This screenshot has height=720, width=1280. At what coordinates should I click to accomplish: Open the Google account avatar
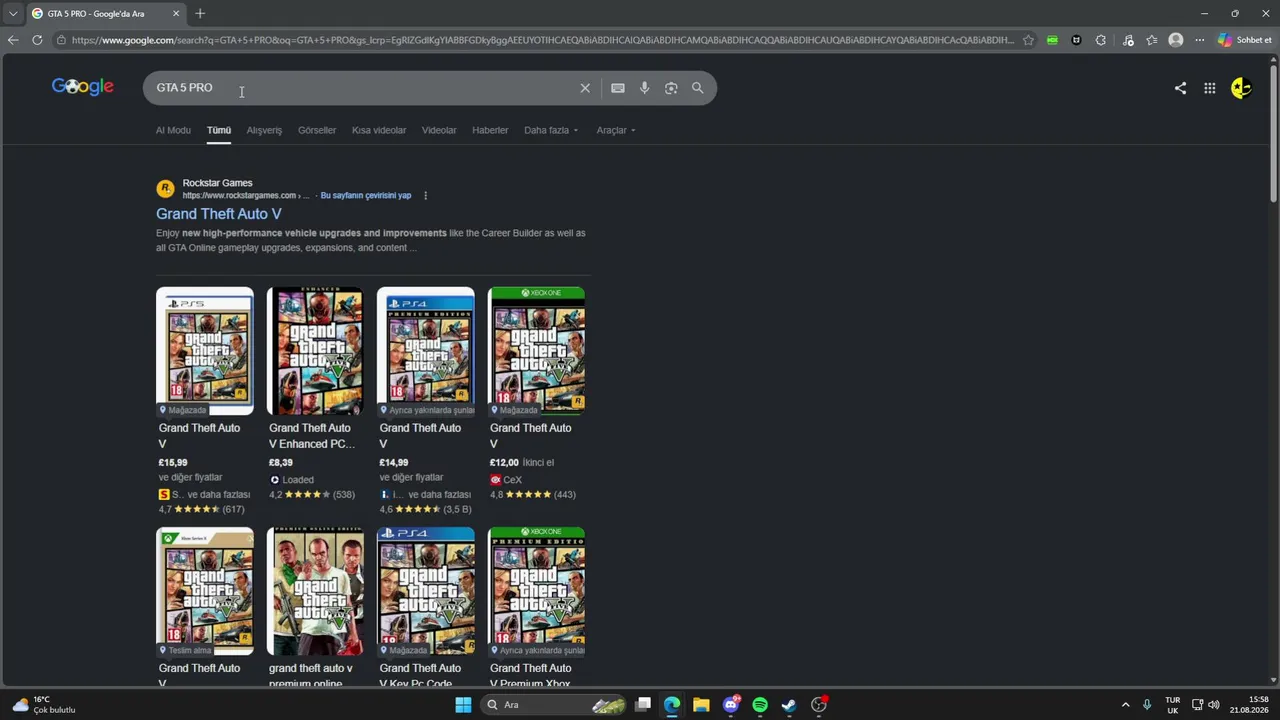pos(1241,88)
